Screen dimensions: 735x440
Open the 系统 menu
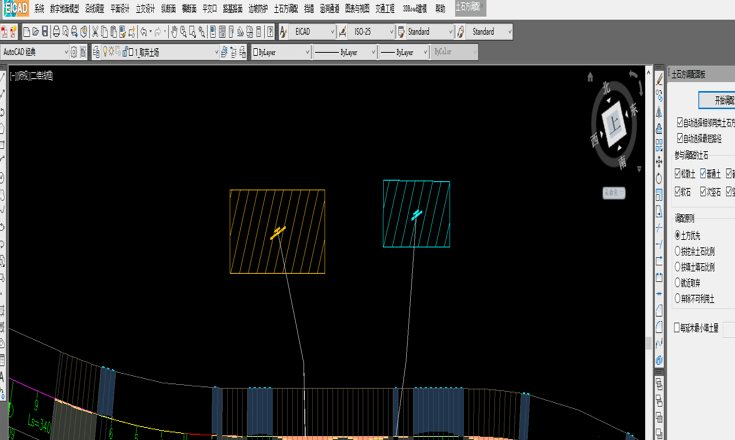39,8
